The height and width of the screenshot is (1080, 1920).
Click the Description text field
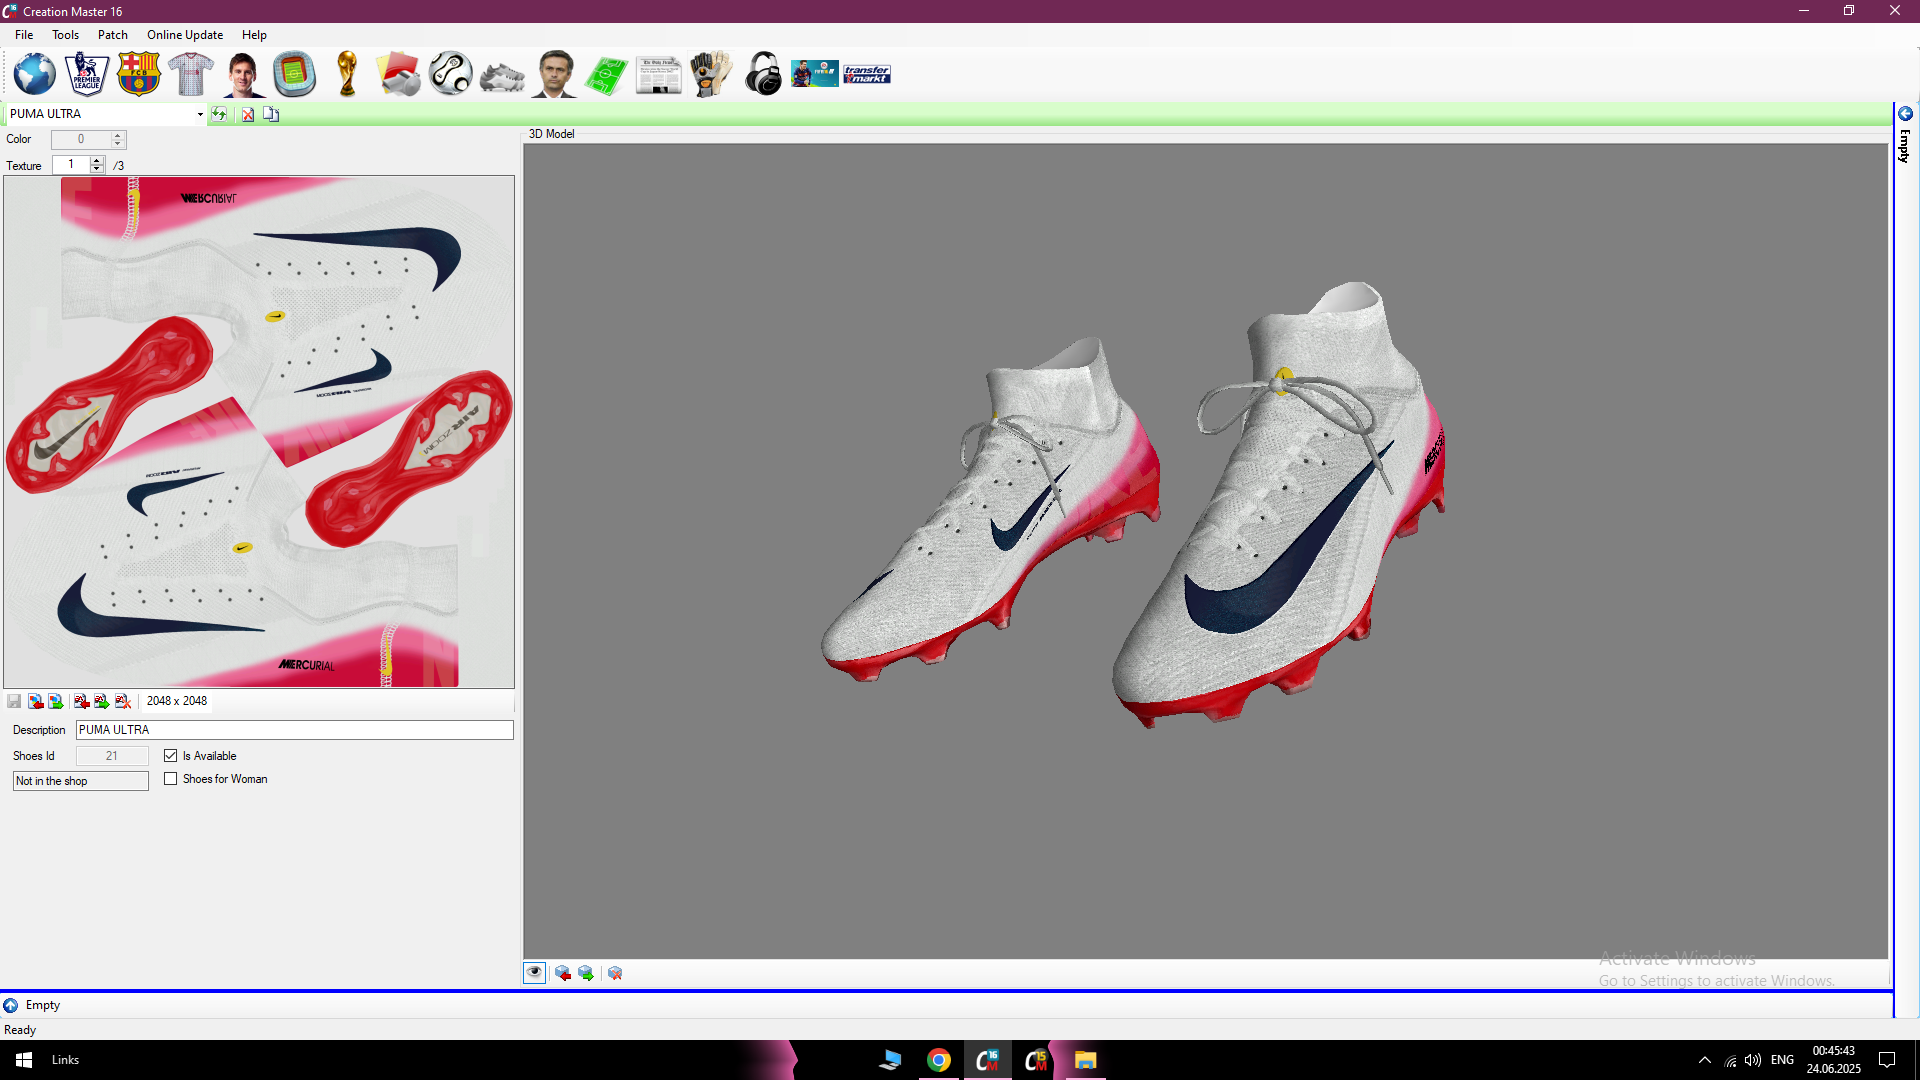coord(295,730)
